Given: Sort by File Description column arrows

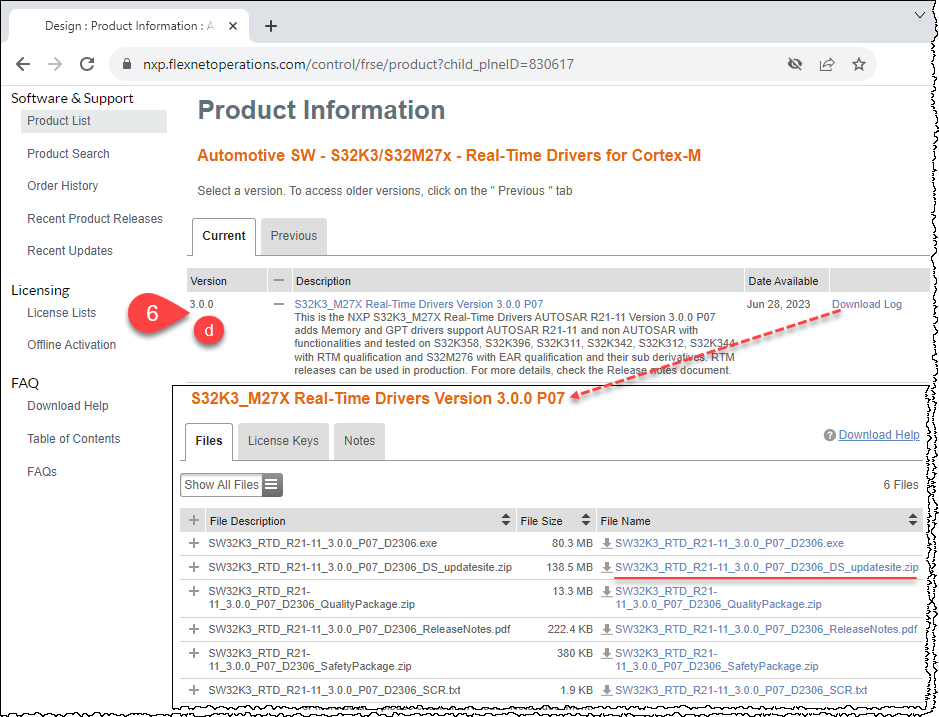Looking at the screenshot, I should click(506, 520).
